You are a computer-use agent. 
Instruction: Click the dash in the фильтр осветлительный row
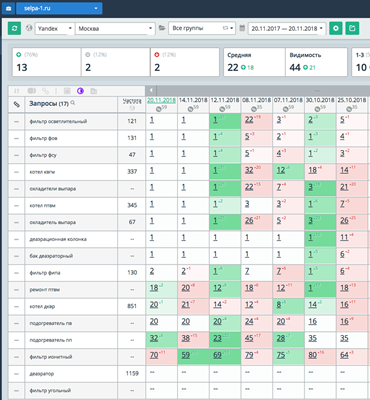pos(16,122)
